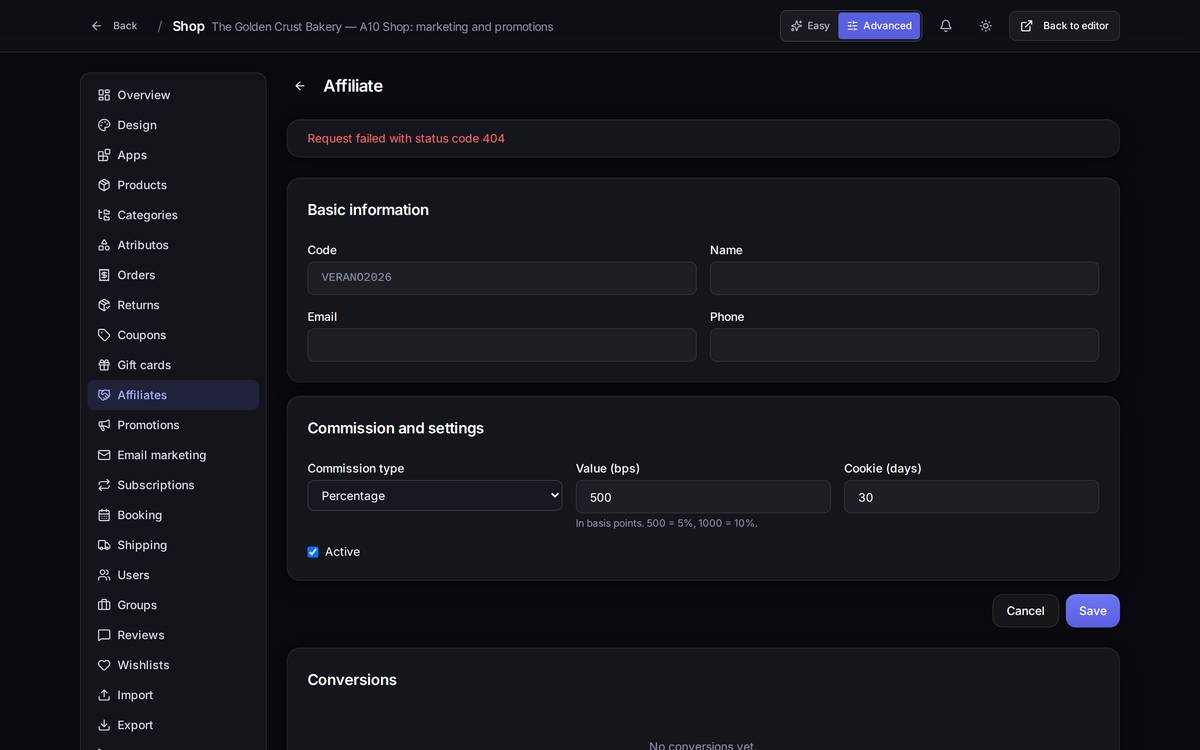The image size is (1200, 750).
Task: Click the Orders receipt icon
Action: coord(104,275)
